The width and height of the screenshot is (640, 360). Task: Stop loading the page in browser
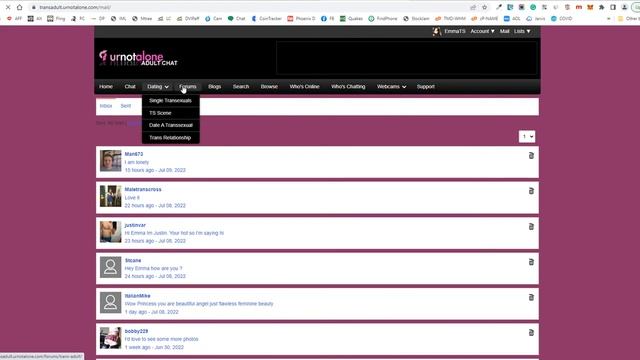coord(8,7)
